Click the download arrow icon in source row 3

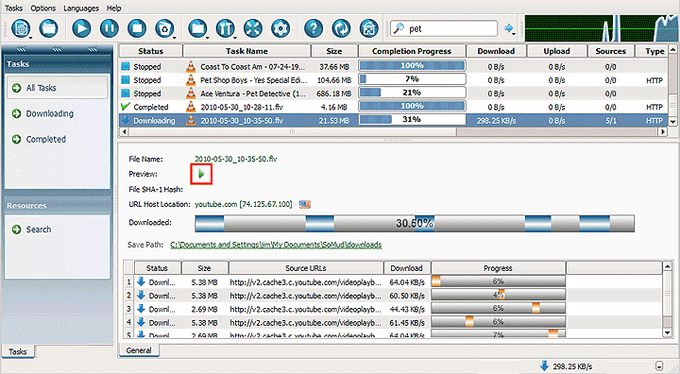(141, 308)
